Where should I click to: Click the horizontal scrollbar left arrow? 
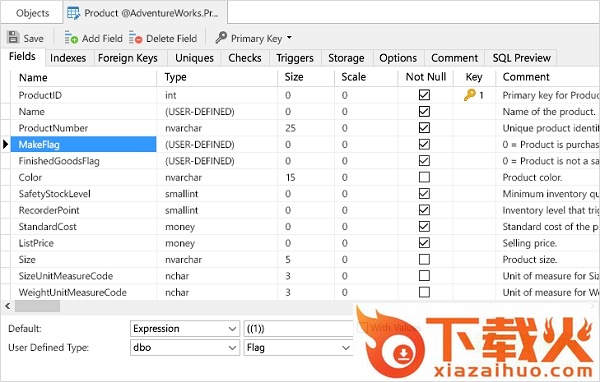coord(7,306)
